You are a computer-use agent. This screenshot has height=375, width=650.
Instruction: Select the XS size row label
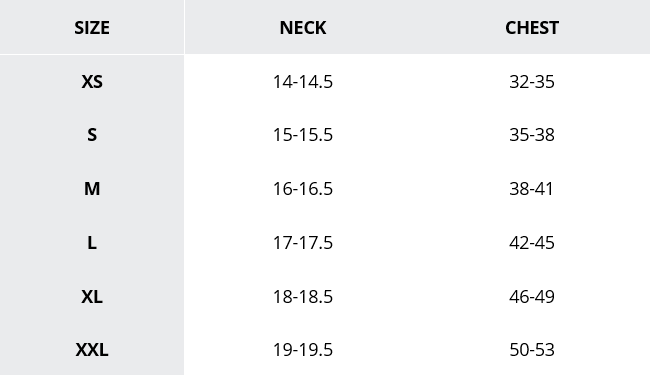92,82
